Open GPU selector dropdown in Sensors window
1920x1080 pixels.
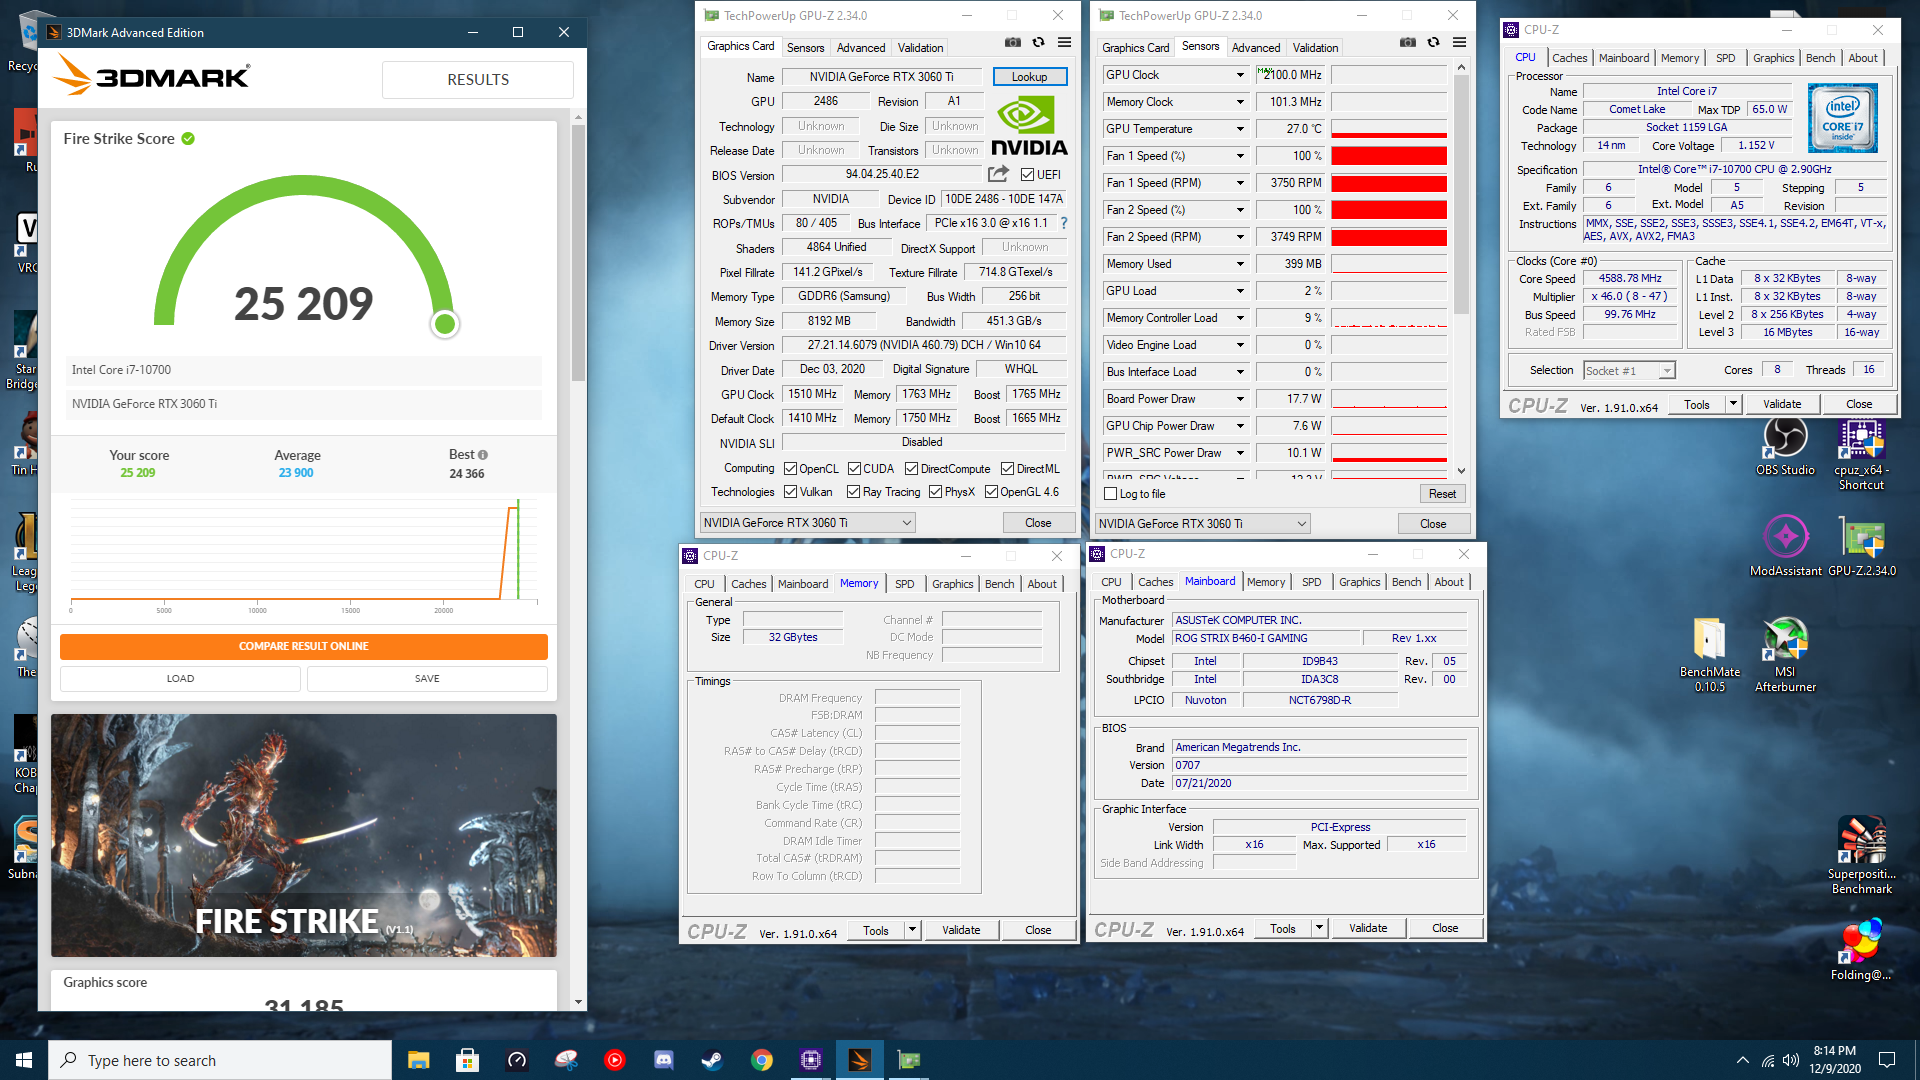click(x=1201, y=524)
